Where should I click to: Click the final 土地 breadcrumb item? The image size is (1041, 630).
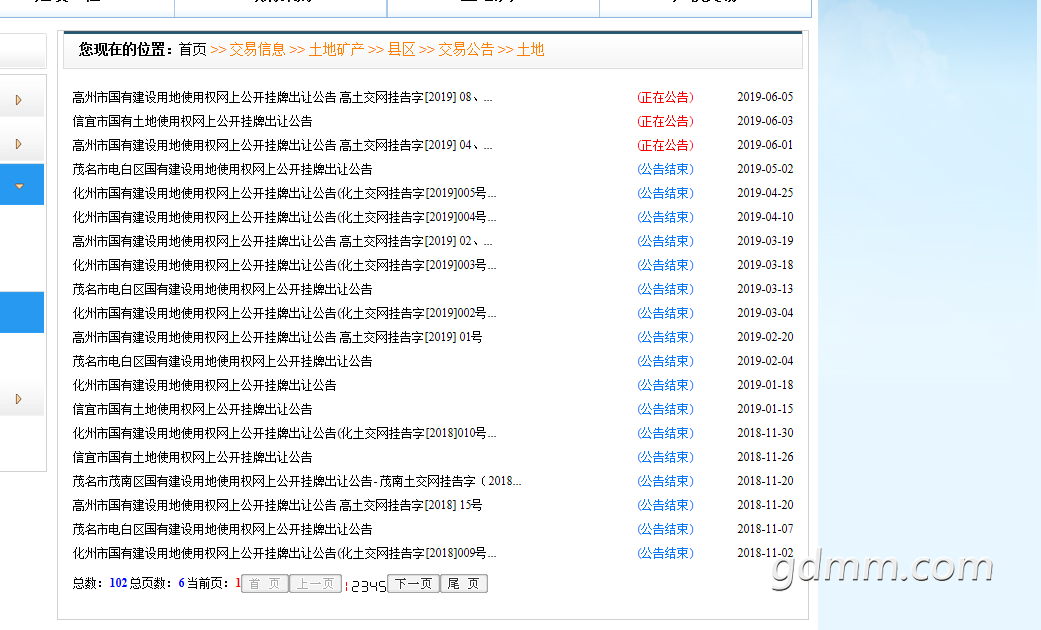[530, 50]
